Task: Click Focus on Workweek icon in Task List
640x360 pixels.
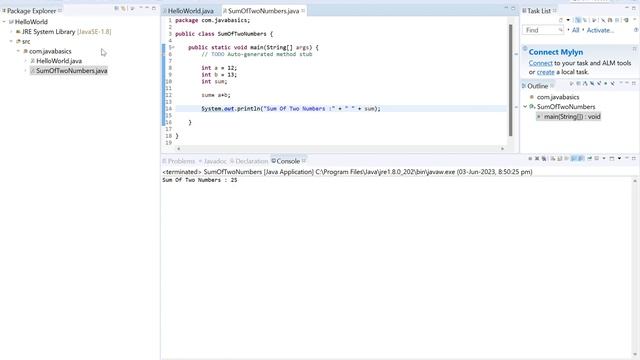Action: coord(594,20)
